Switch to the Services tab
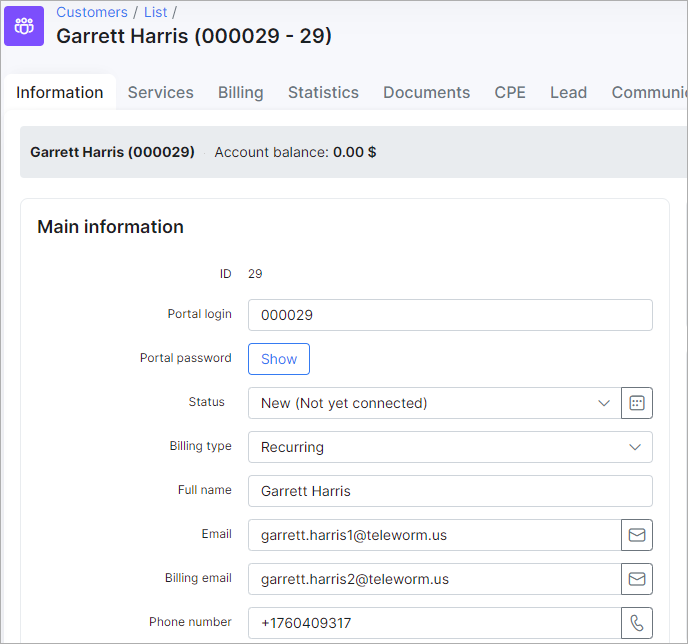The width and height of the screenshot is (688, 644). [x=160, y=92]
